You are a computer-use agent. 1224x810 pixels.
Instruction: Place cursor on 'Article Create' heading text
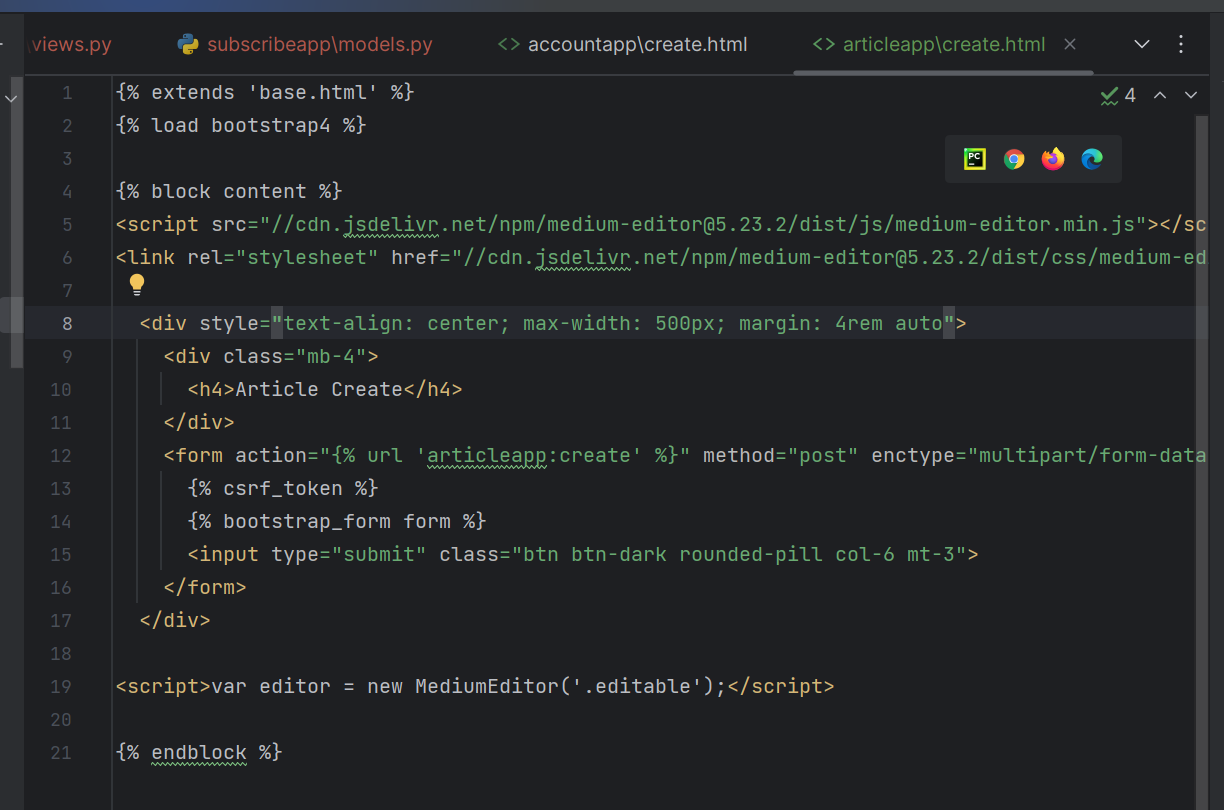(x=319, y=389)
